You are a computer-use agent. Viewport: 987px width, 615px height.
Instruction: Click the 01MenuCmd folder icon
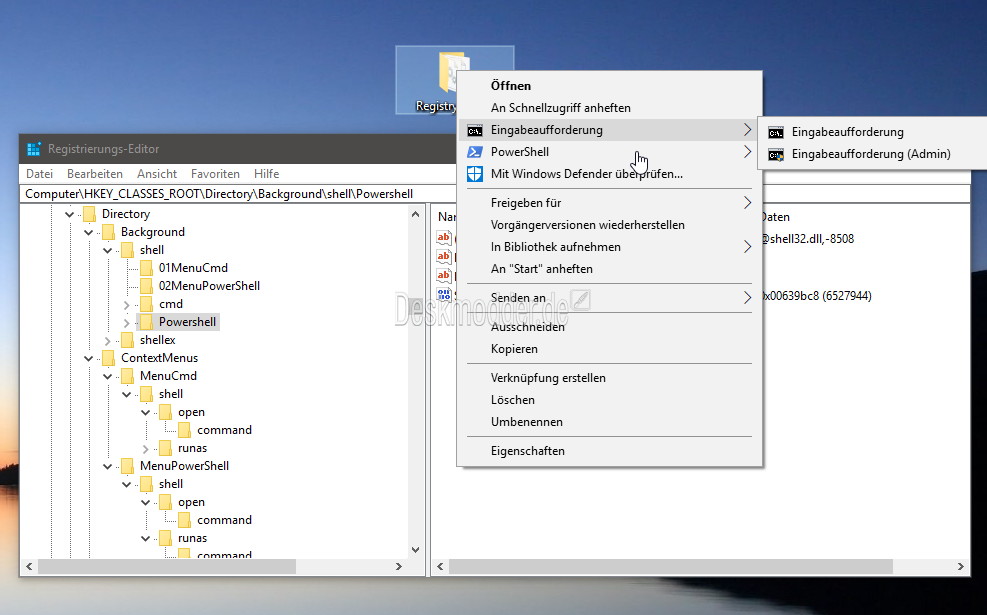tap(146, 268)
